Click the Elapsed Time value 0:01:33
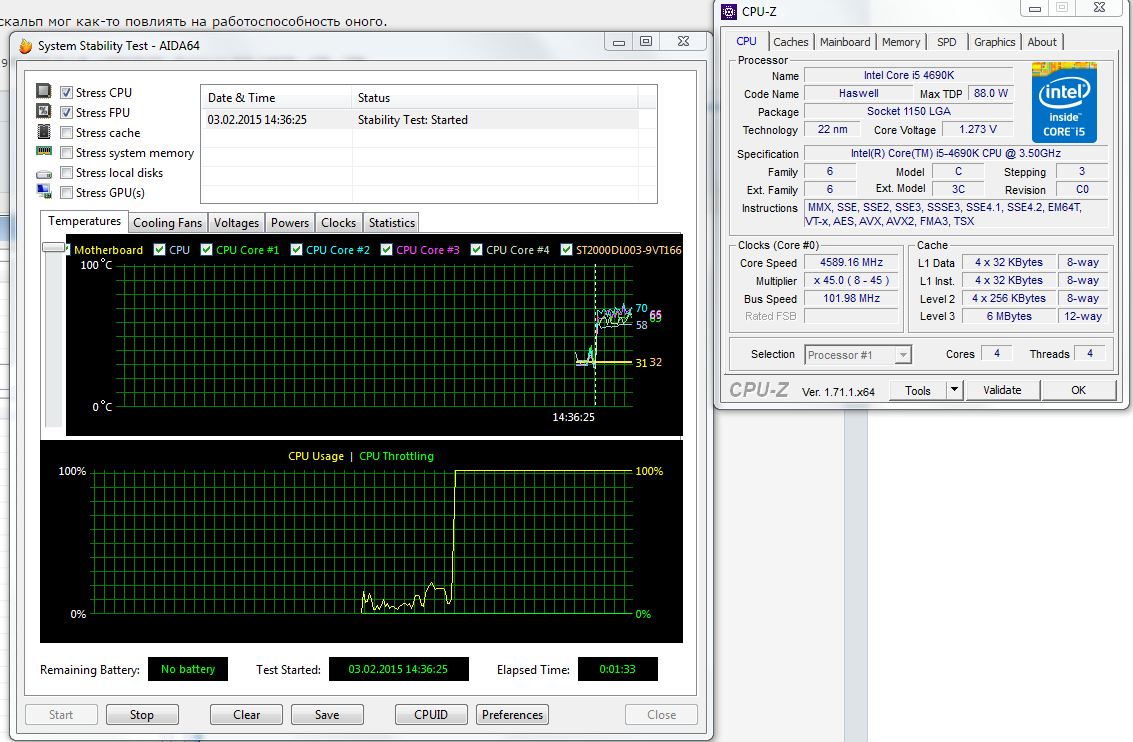Screen dimensions: 1133x742 [618, 669]
